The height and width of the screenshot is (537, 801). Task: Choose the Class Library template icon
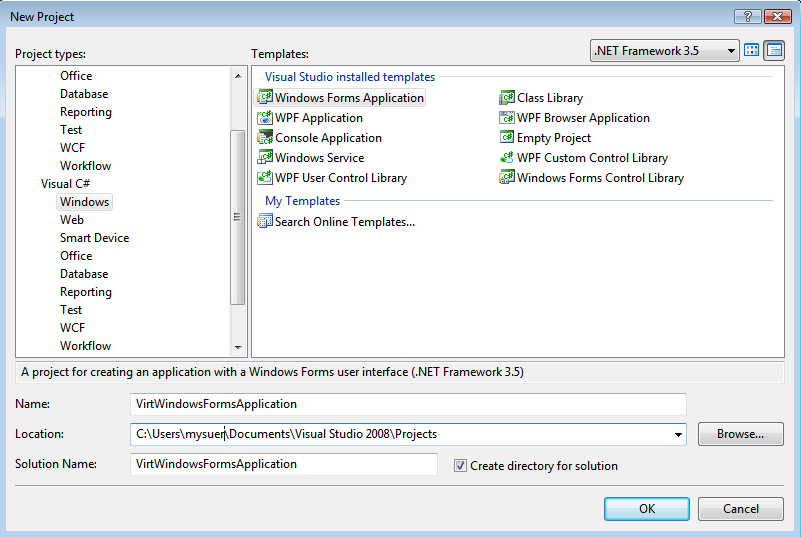pos(507,98)
